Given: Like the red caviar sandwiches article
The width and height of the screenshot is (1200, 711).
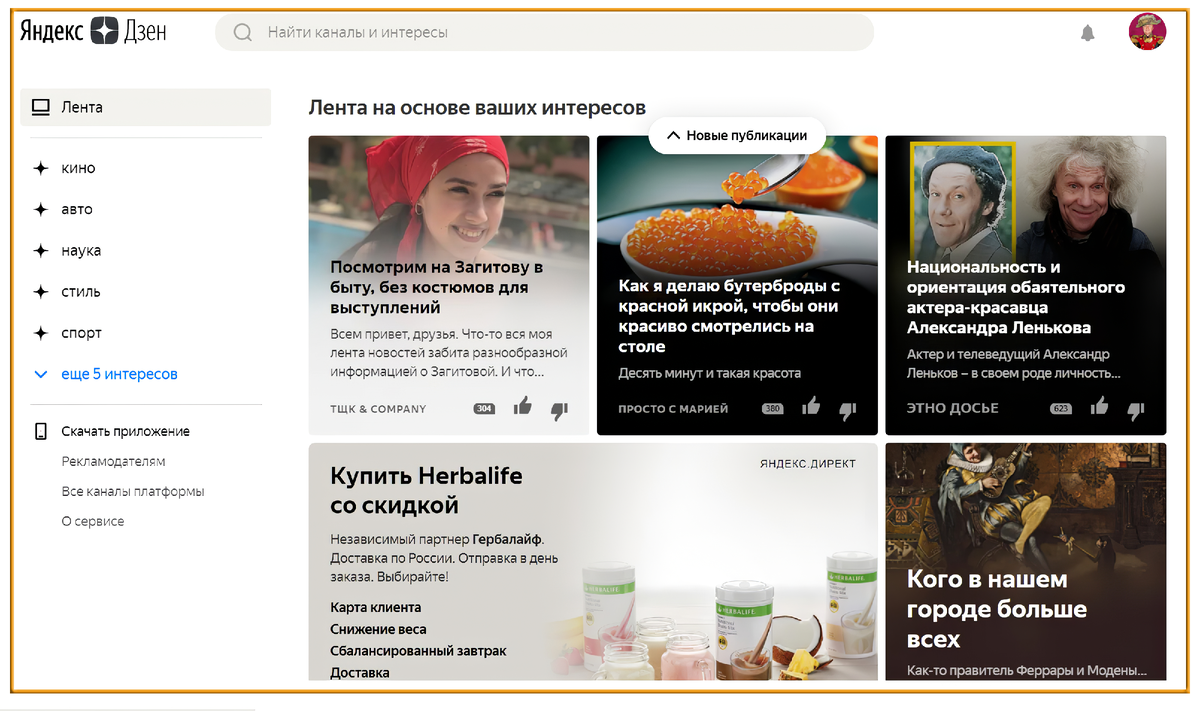Looking at the screenshot, I should 811,406.
